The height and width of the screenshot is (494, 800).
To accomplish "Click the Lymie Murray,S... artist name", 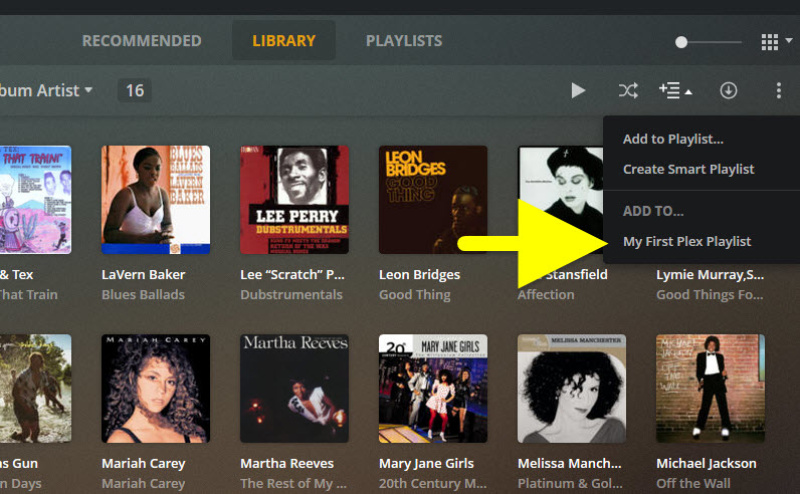I will click(710, 275).
